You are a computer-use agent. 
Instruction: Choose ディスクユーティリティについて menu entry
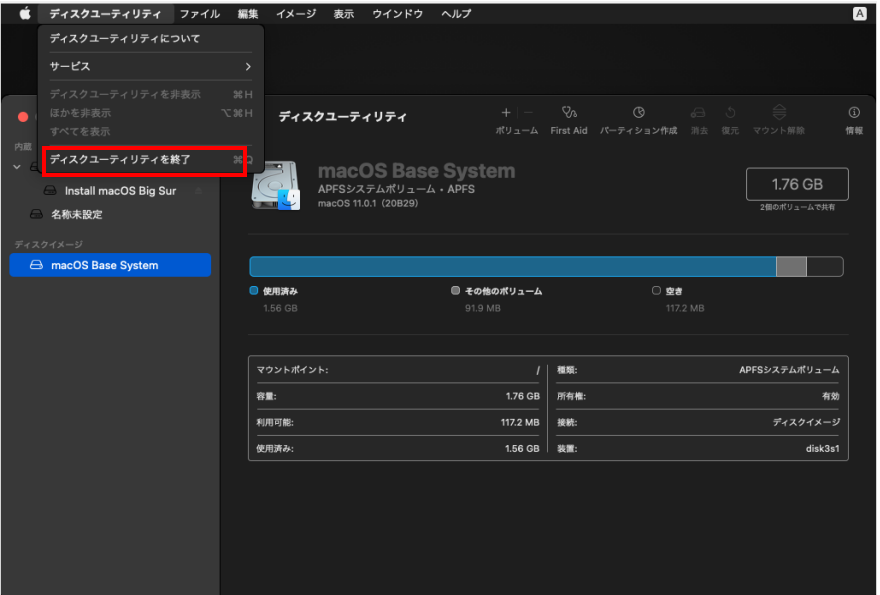150,38
